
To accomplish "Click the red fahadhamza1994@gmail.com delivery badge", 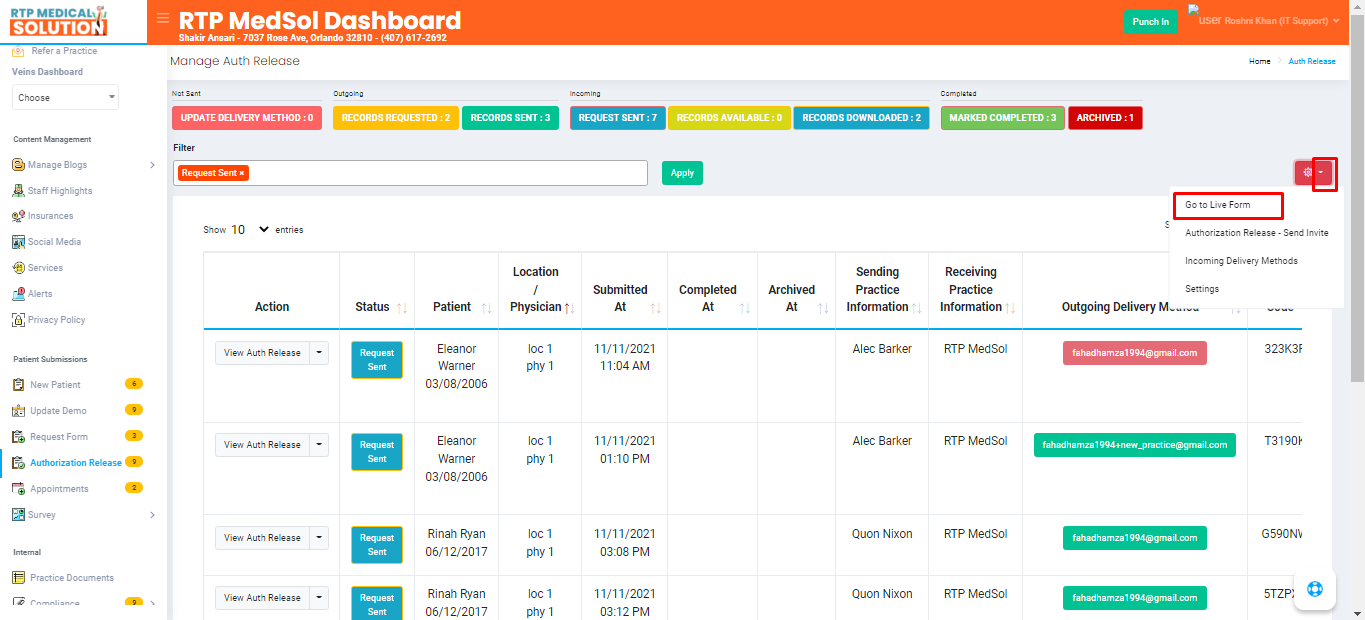I will click(x=1135, y=353).
